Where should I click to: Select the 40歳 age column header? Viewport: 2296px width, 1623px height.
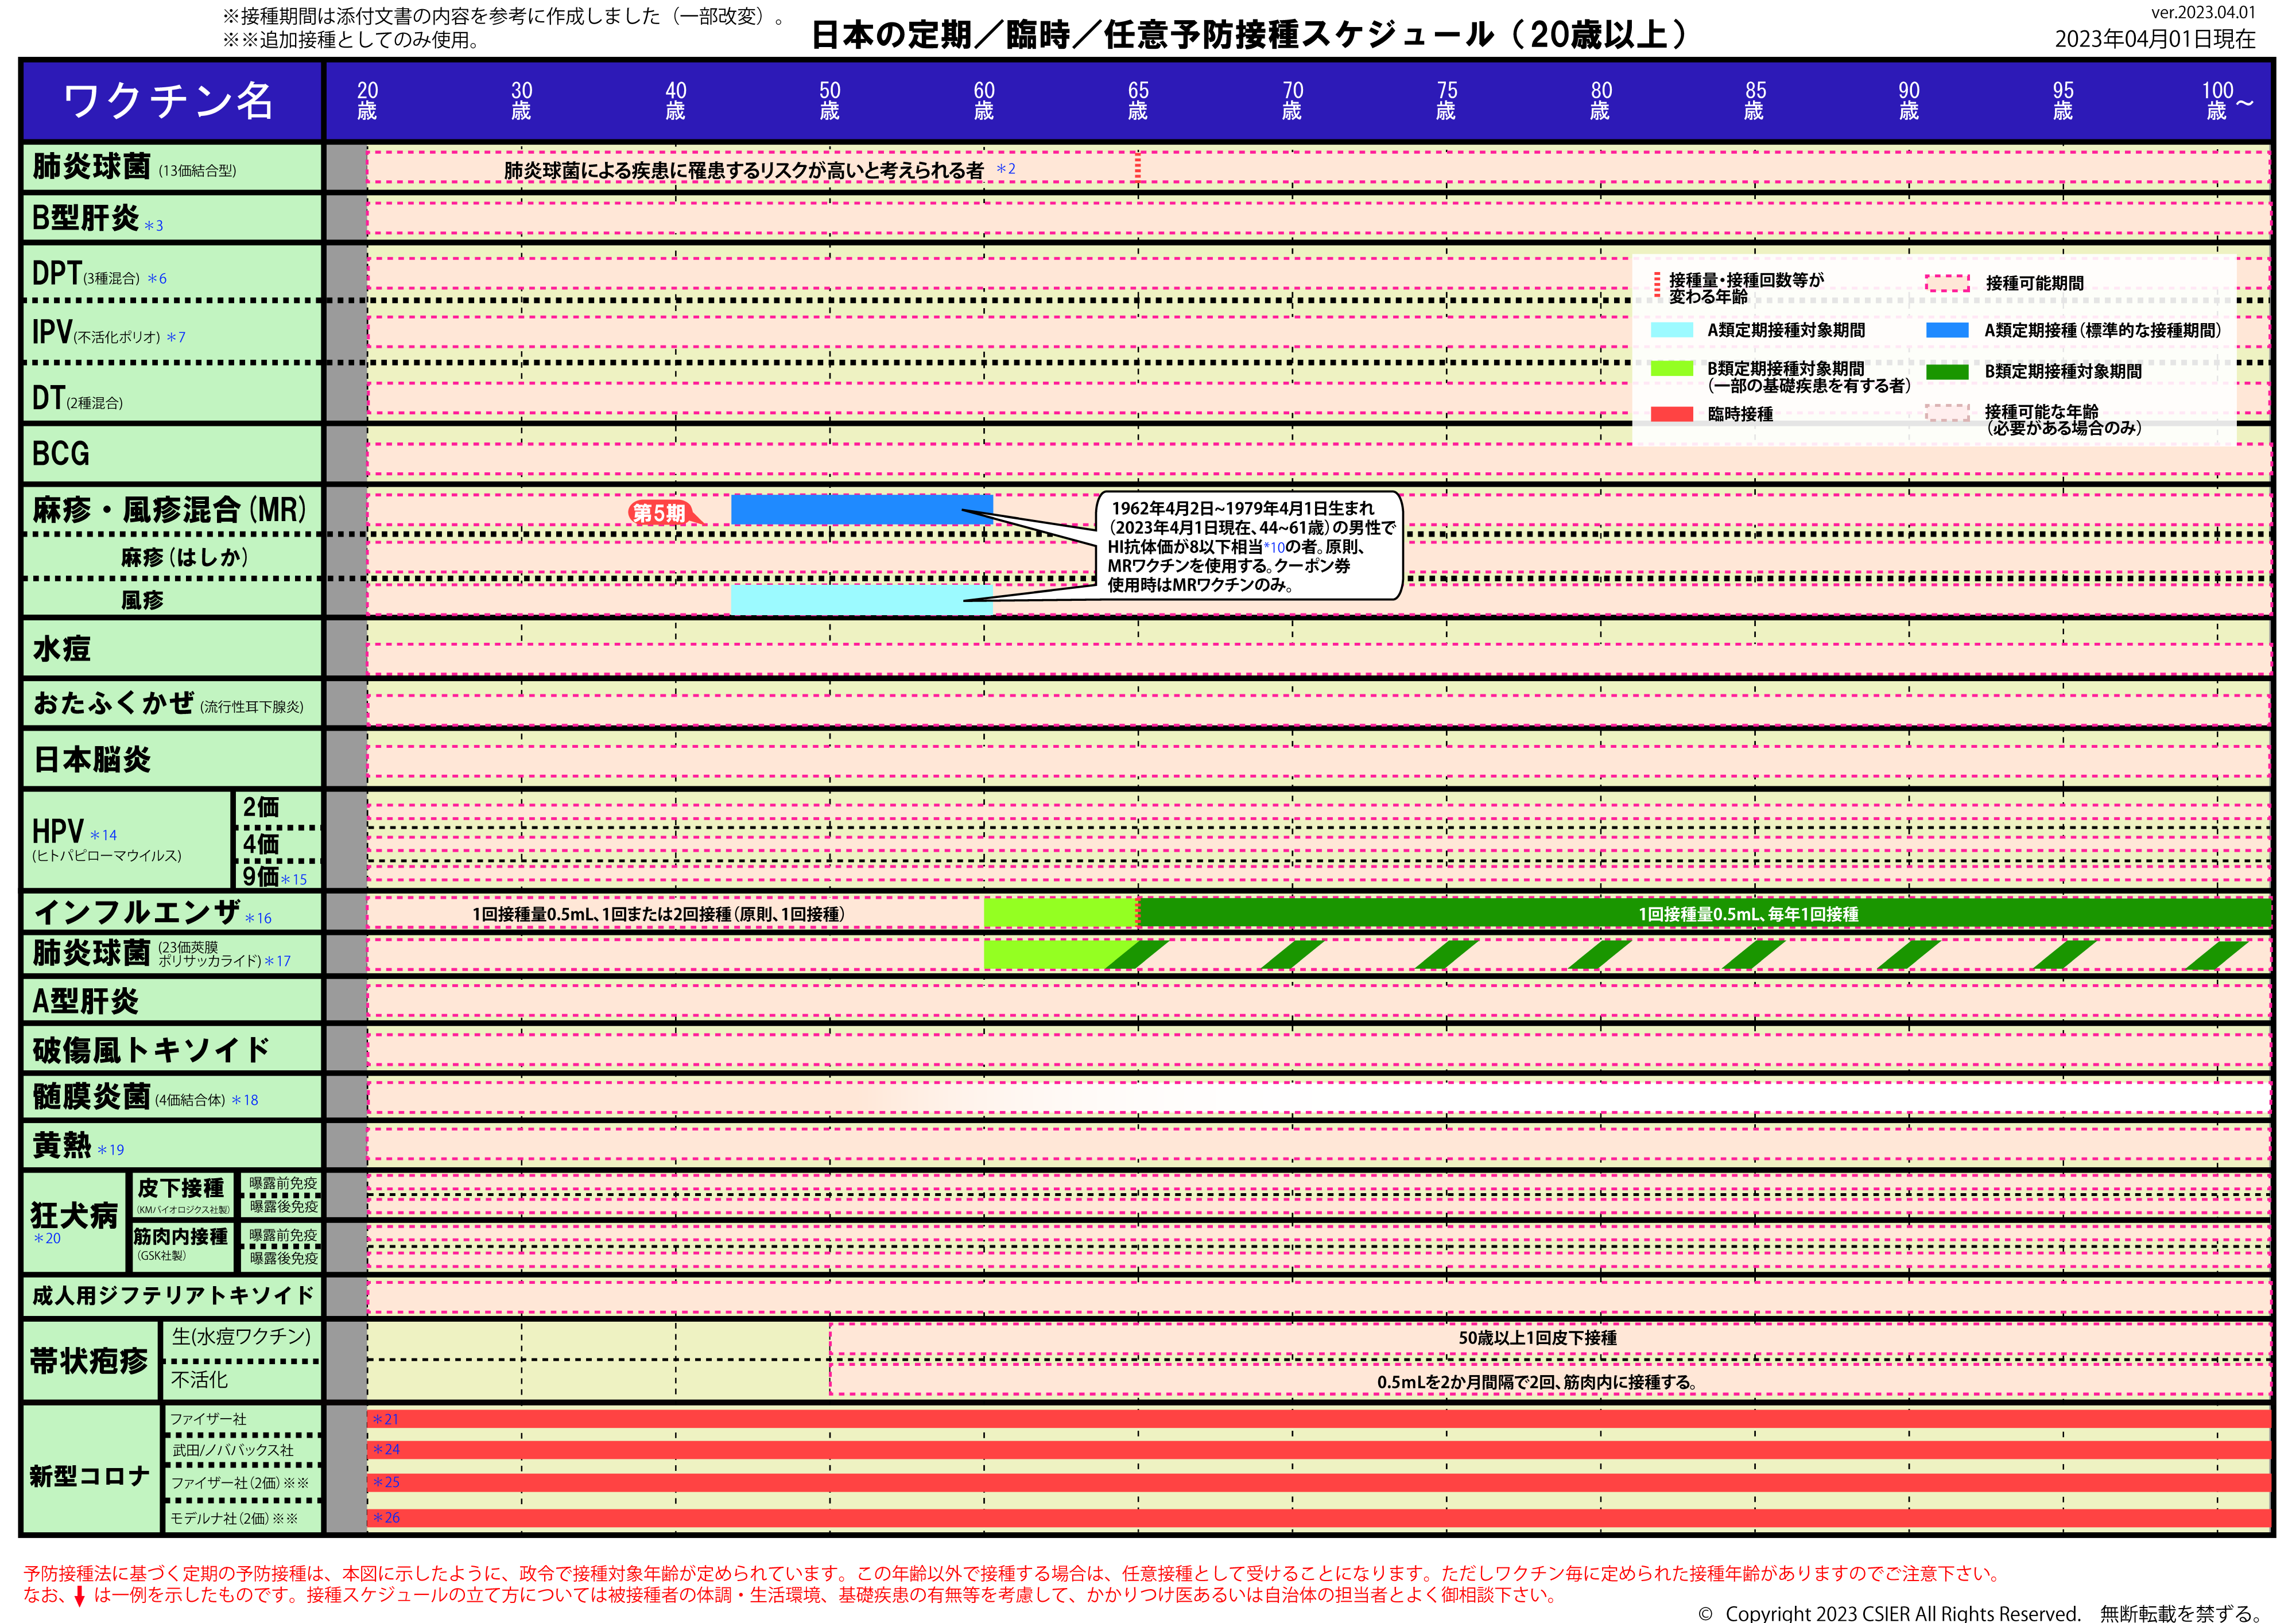coord(675,101)
